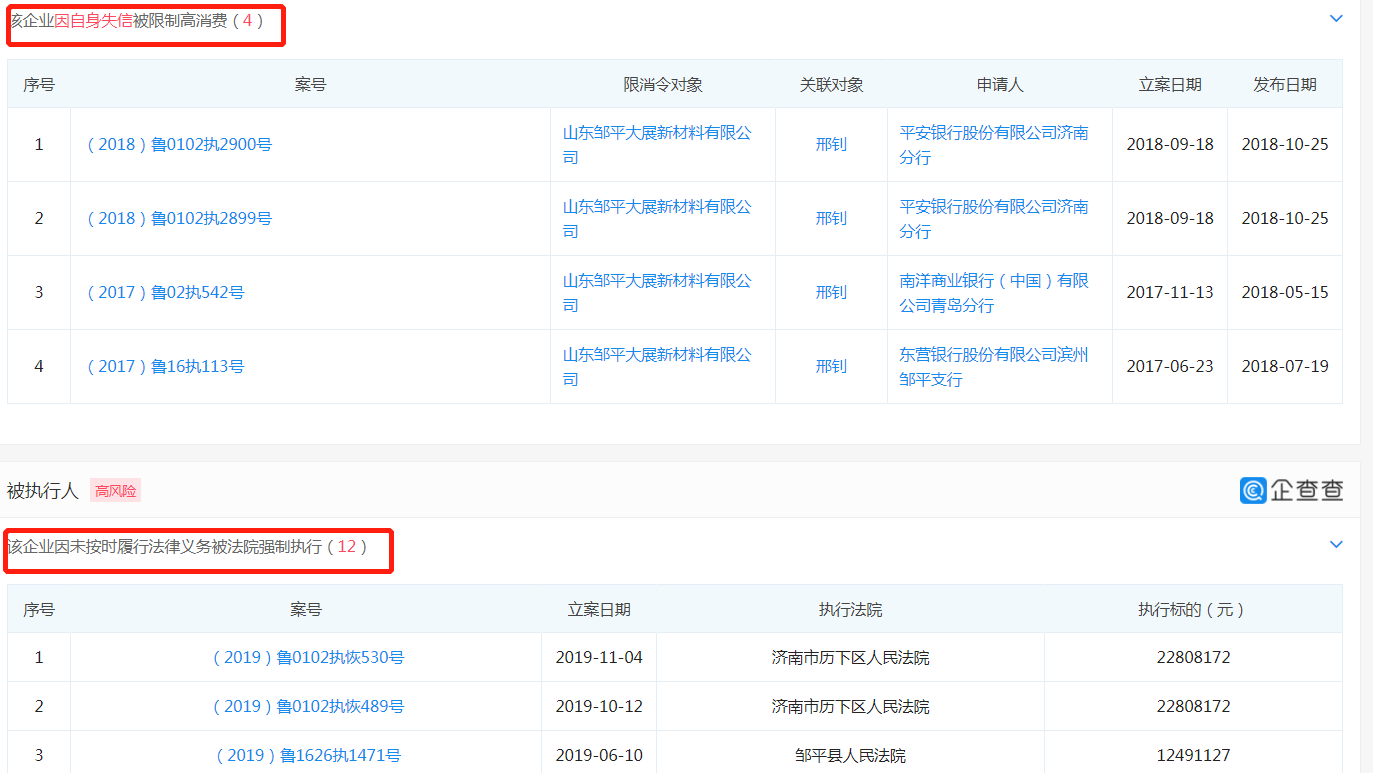Click the 高风险 risk tag
The height and width of the screenshot is (773, 1373).
(x=116, y=491)
